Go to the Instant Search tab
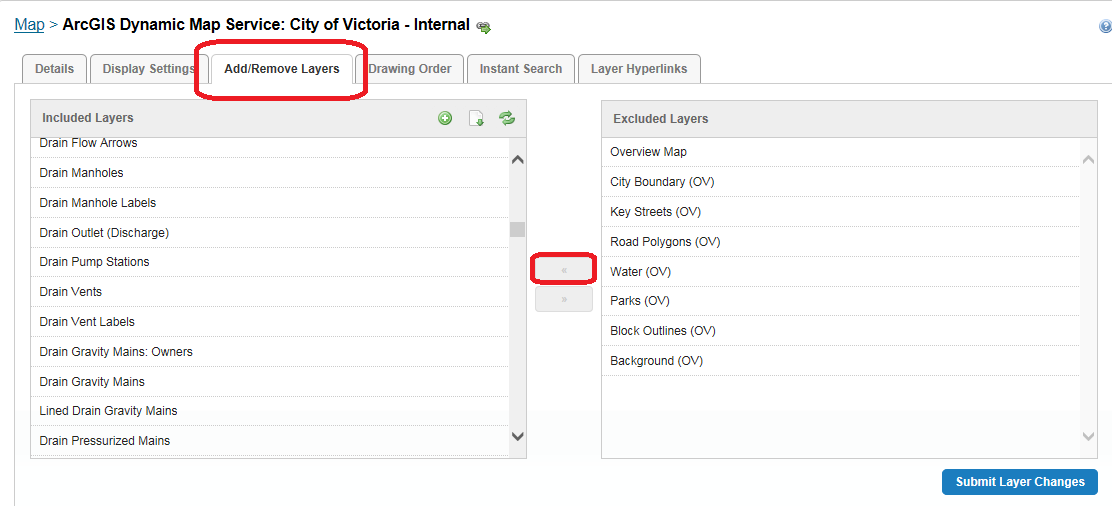 (521, 69)
